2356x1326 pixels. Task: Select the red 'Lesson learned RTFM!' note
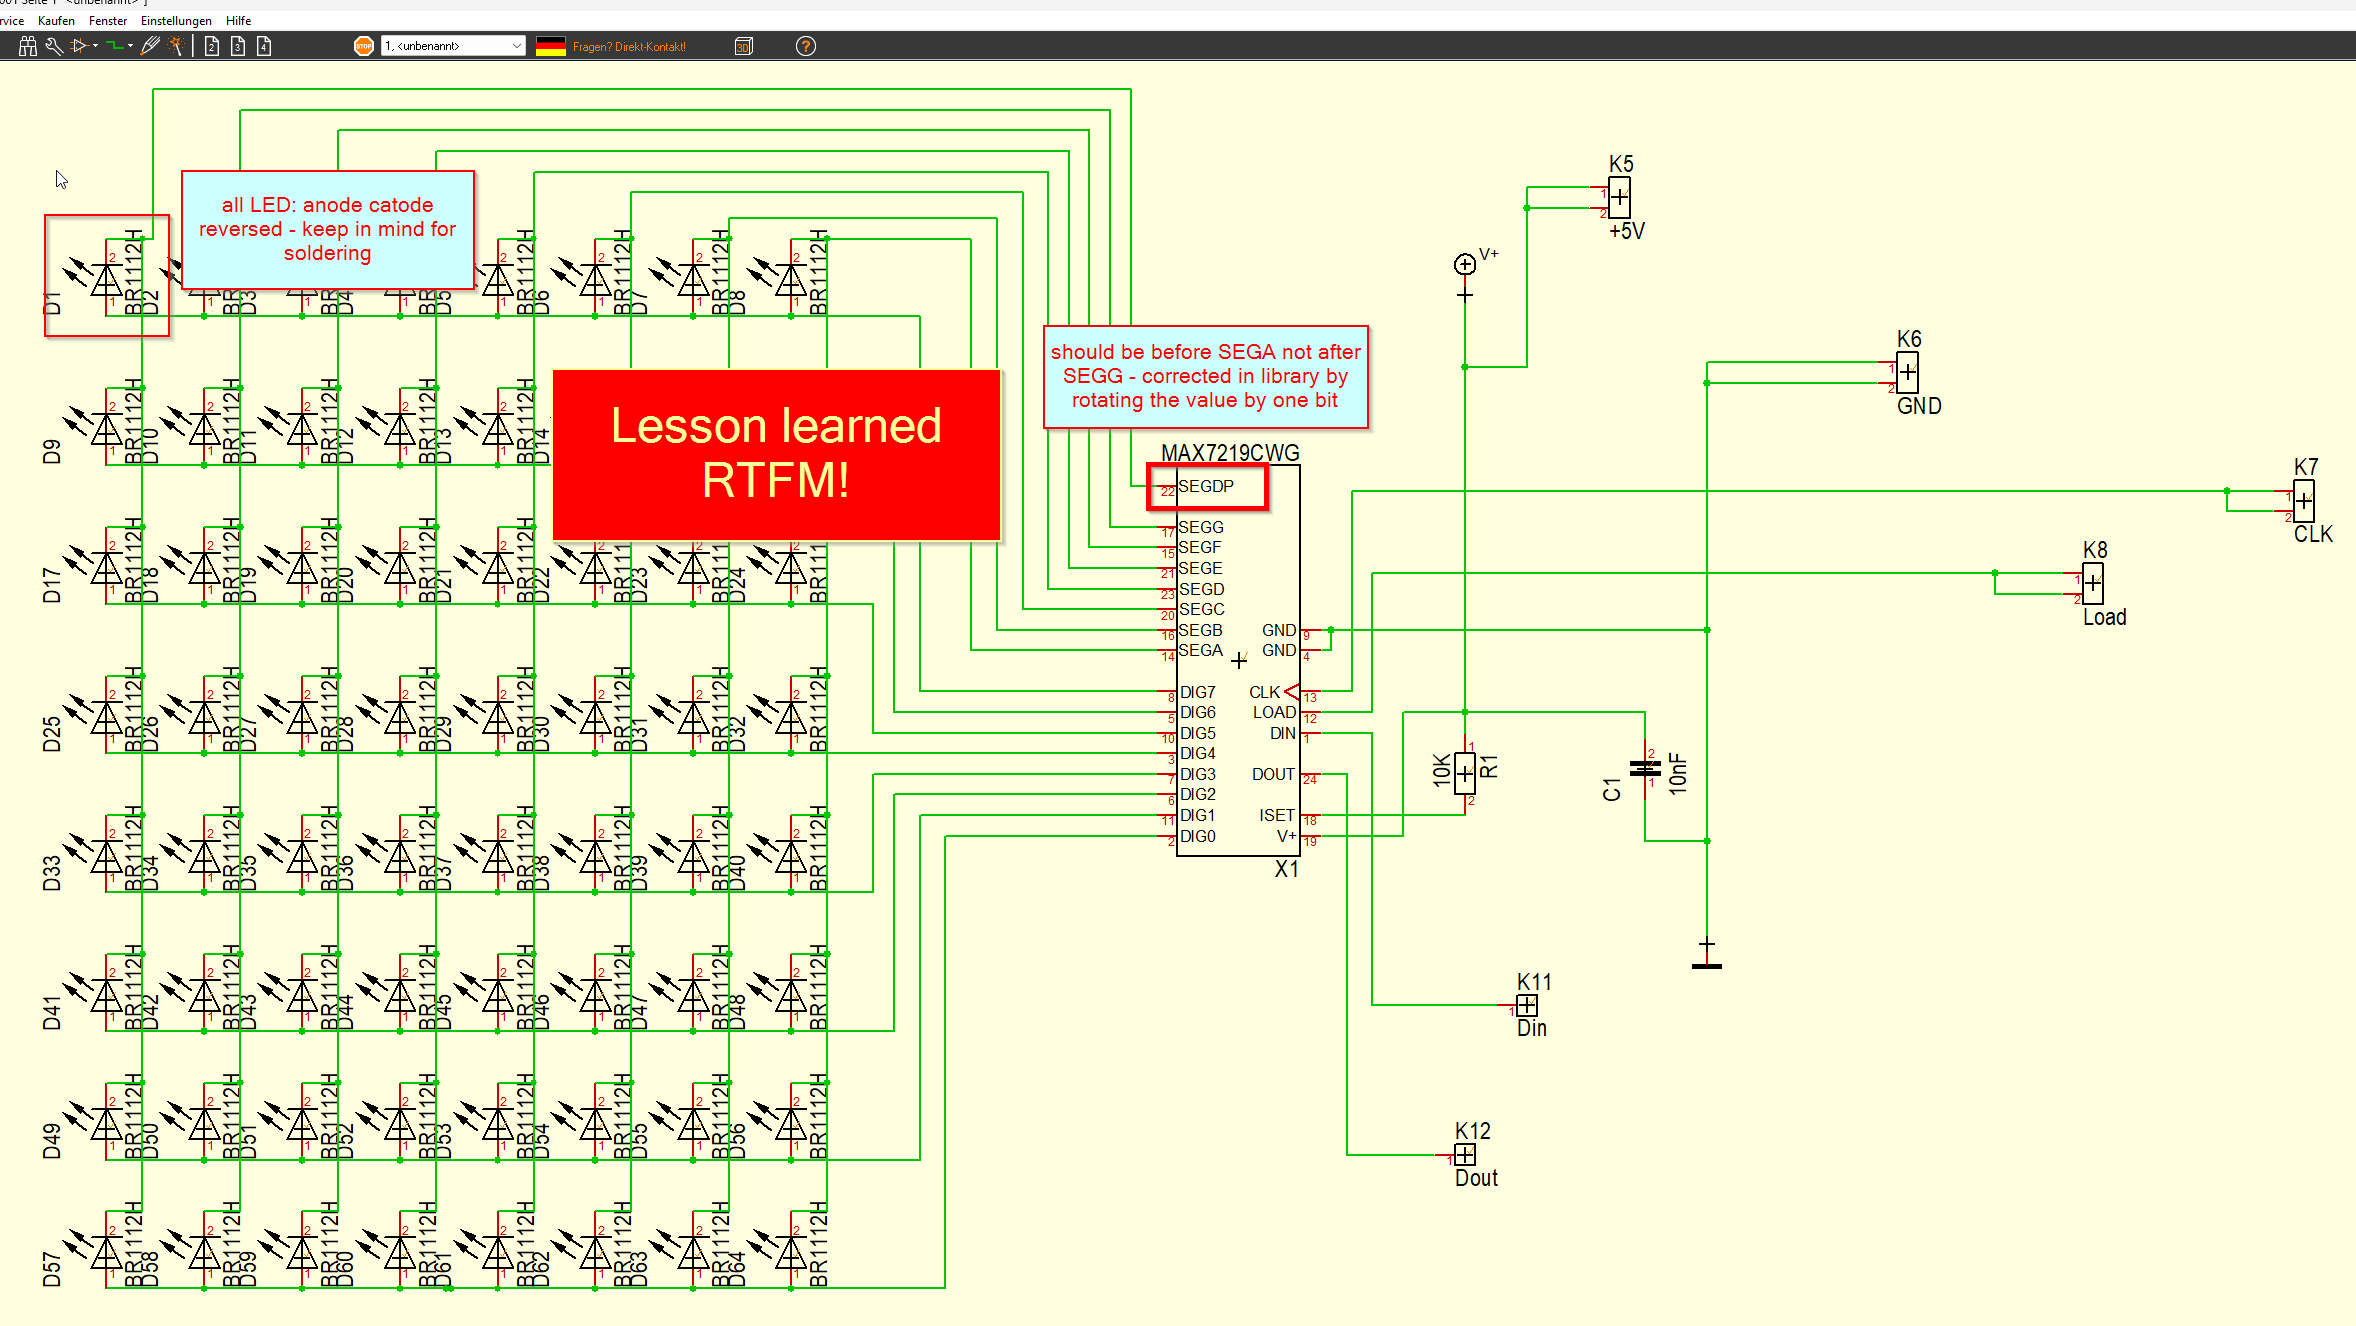[x=776, y=455]
